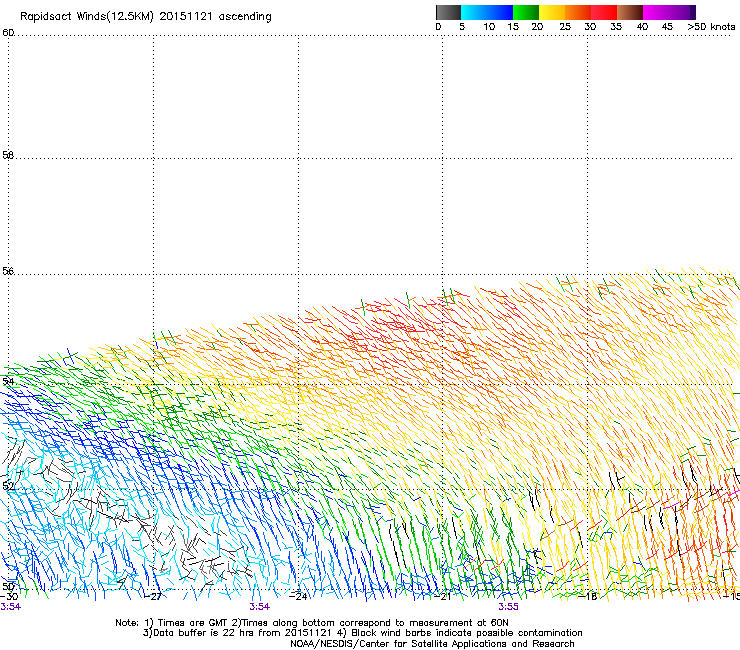The image size is (740, 650).
Task: Click the longitude label '-27'
Action: click(153, 597)
